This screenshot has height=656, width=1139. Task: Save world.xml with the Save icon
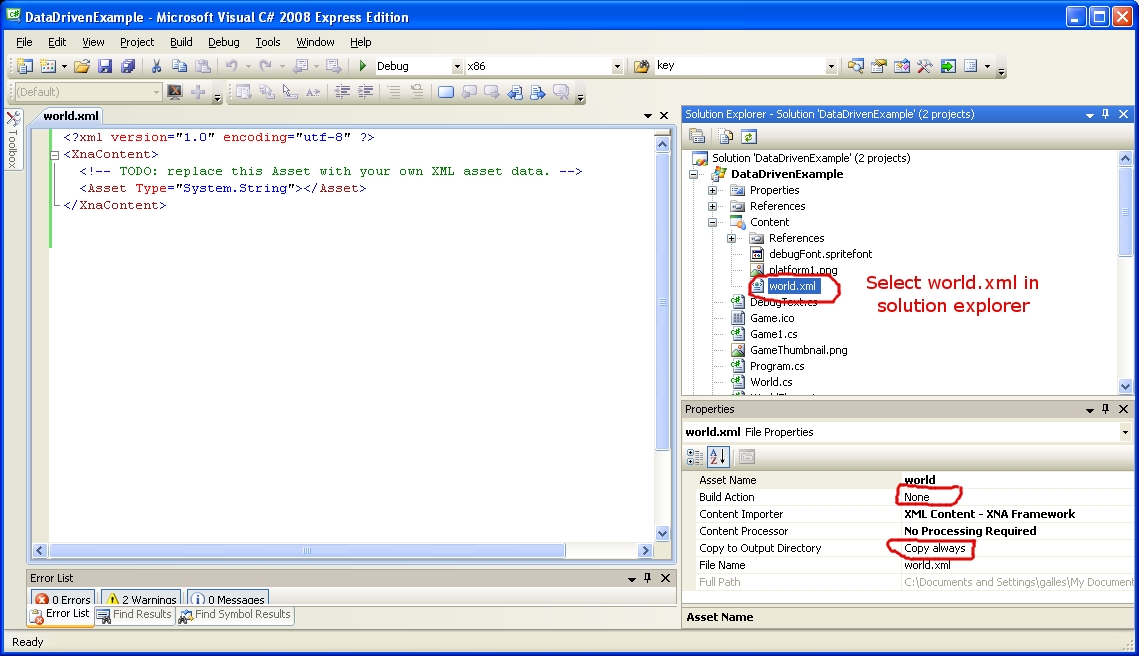pyautogui.click(x=105, y=66)
